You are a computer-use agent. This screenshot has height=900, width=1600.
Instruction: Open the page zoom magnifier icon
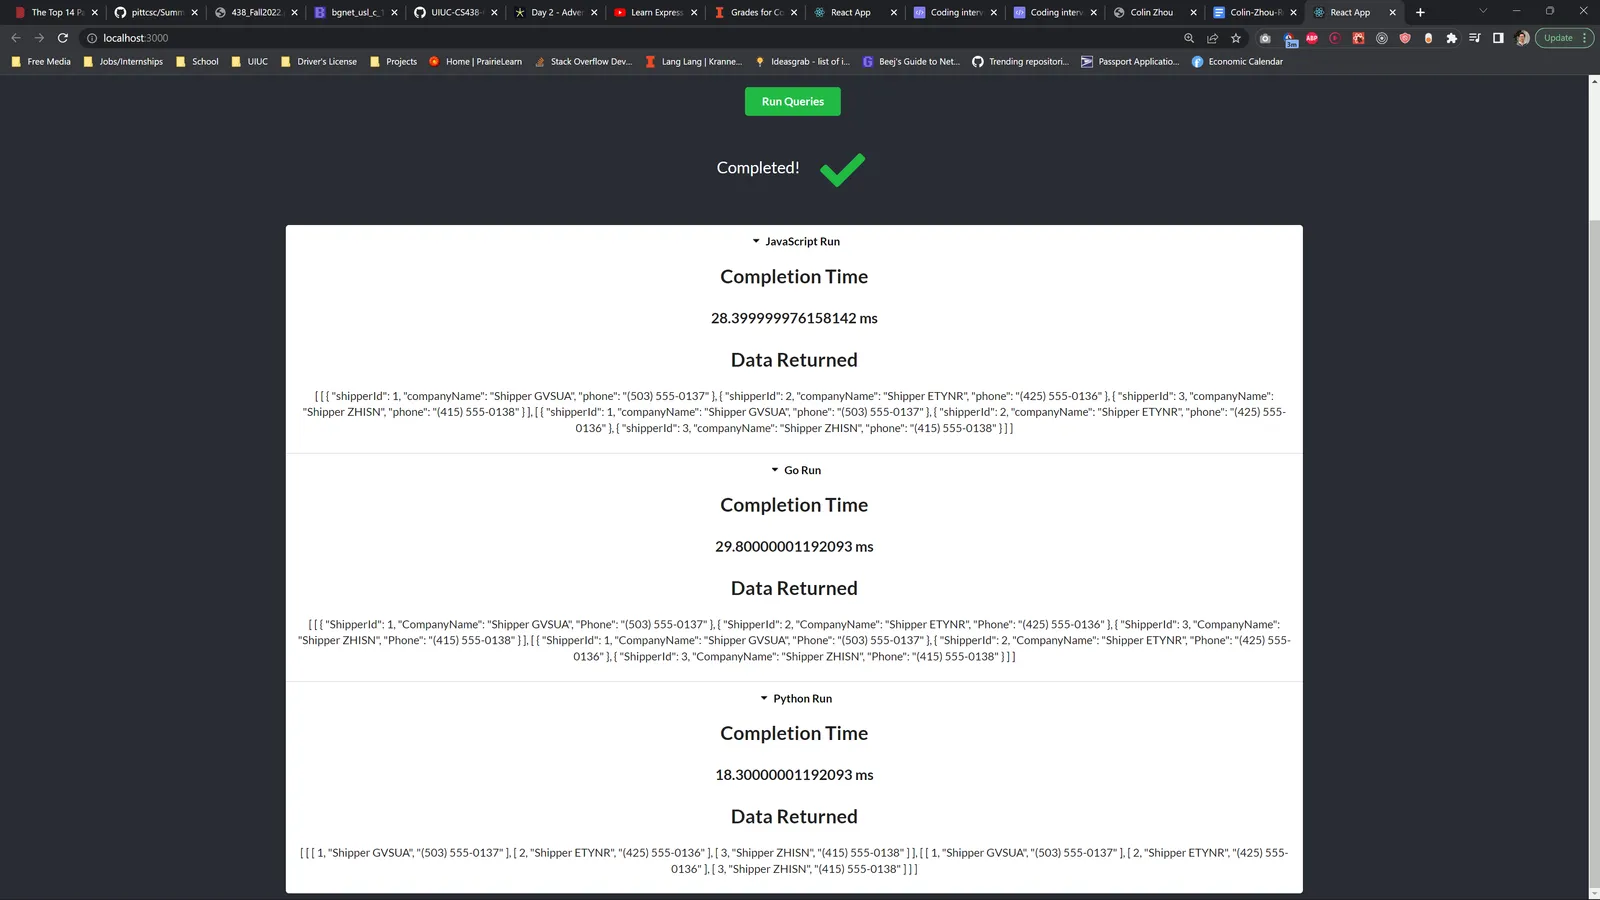point(1189,38)
